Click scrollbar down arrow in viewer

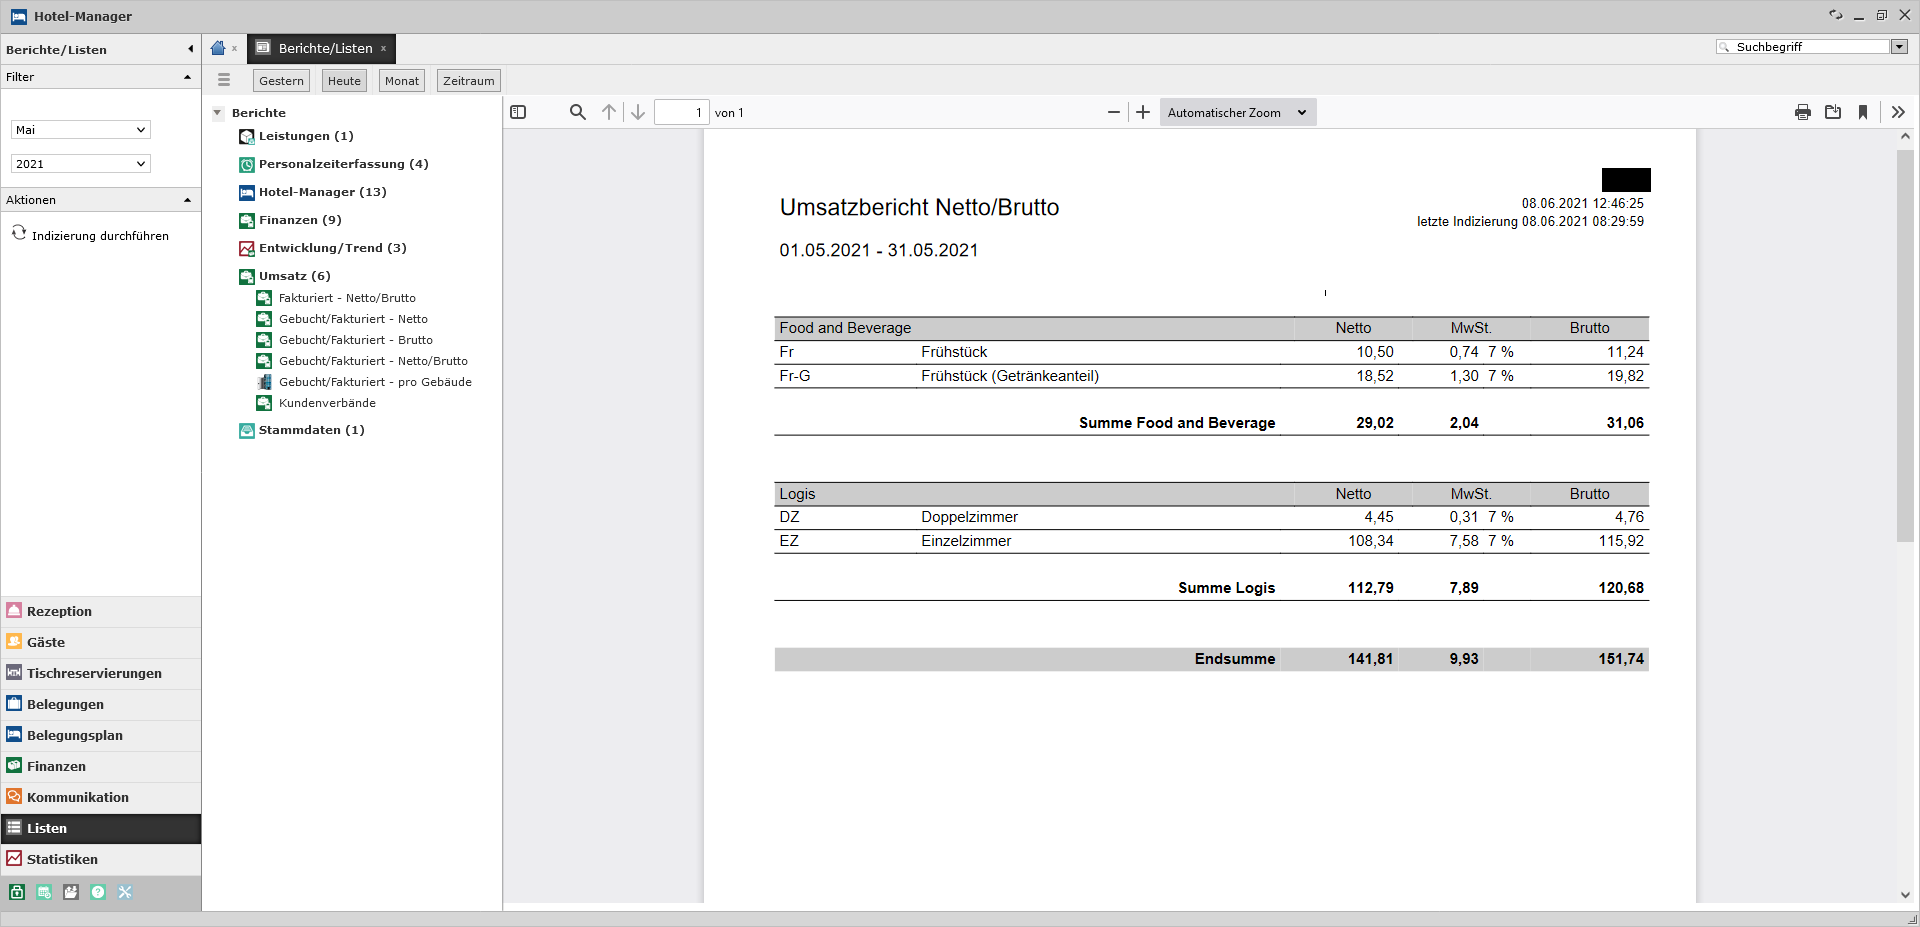[x=1905, y=895]
